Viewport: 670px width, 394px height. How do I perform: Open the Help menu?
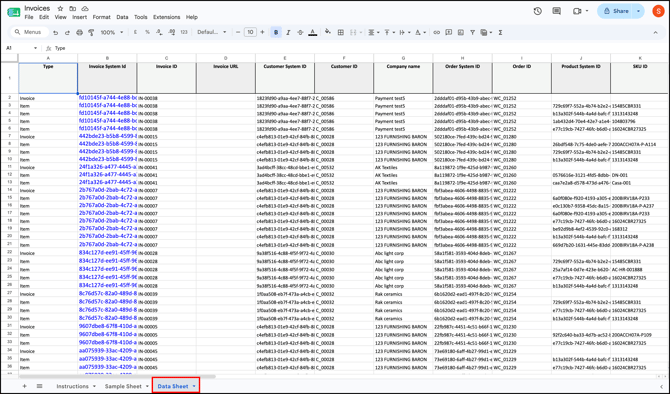[192, 17]
